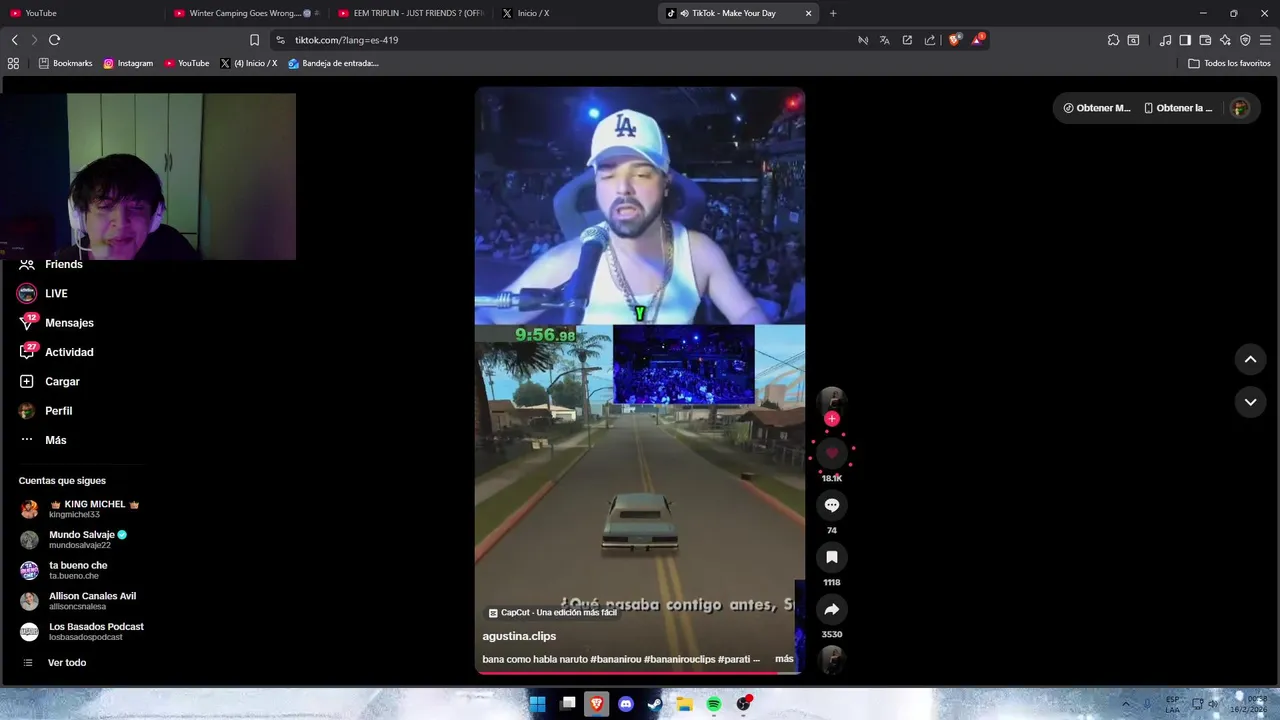
Task: Open browser extensions puzzle icon
Action: click(1113, 40)
